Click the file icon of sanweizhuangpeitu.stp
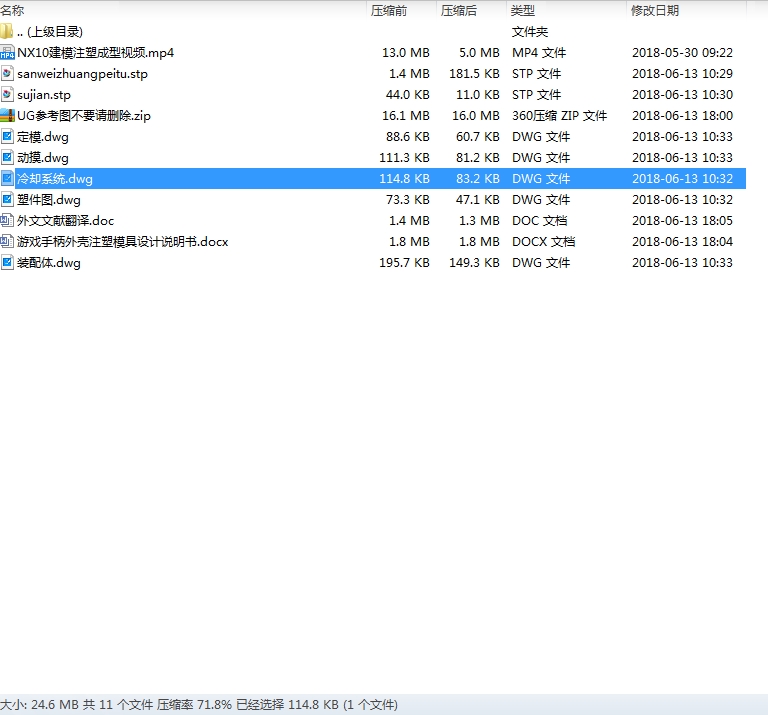The height and width of the screenshot is (715, 768). pyautogui.click(x=7, y=73)
